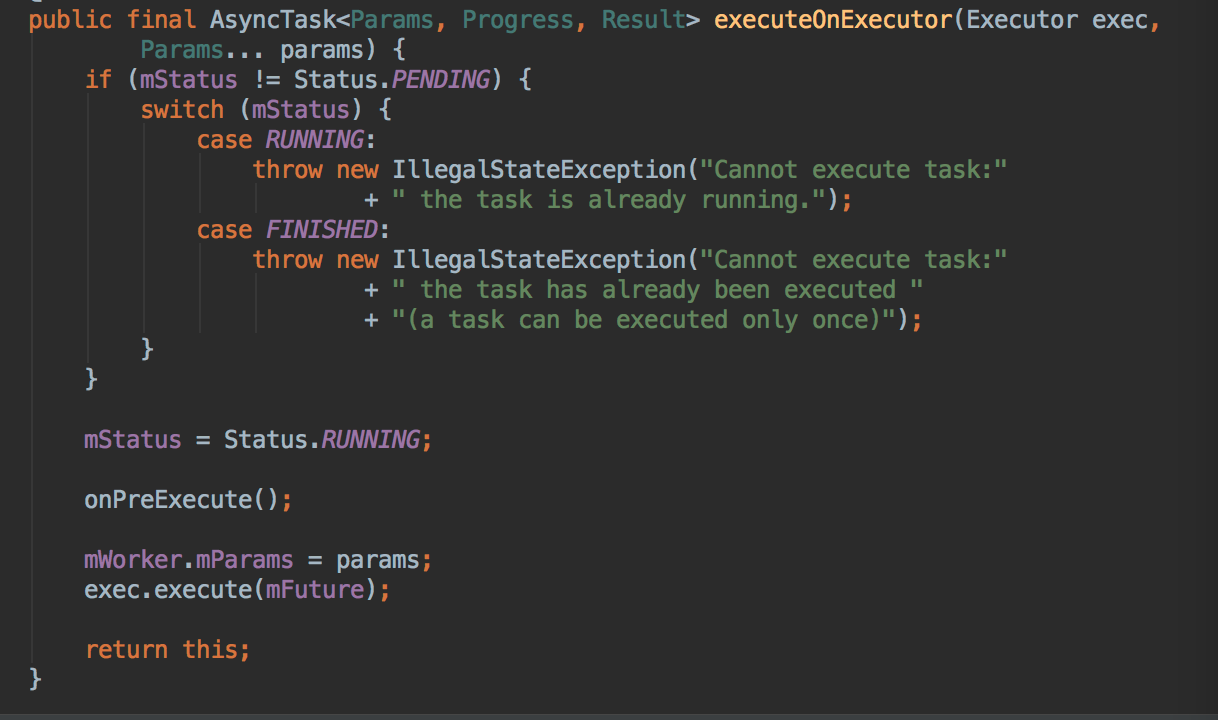Click the onPreExecute() call
The width and height of the screenshot is (1218, 720).
(188, 499)
